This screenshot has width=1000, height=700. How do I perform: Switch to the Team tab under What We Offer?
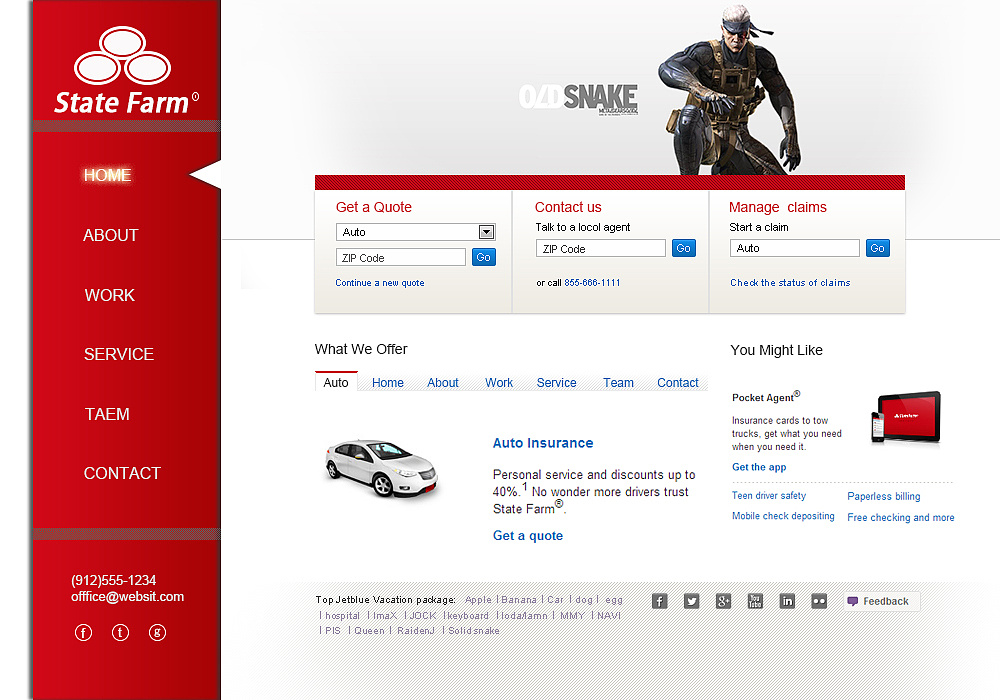click(x=619, y=383)
